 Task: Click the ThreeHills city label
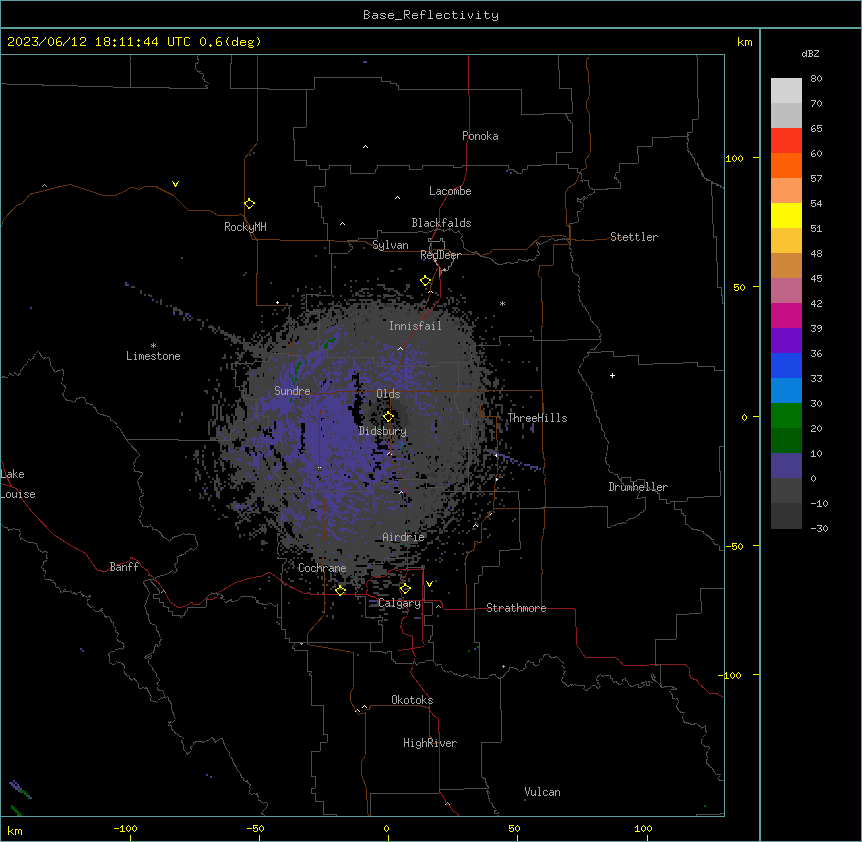click(537, 418)
